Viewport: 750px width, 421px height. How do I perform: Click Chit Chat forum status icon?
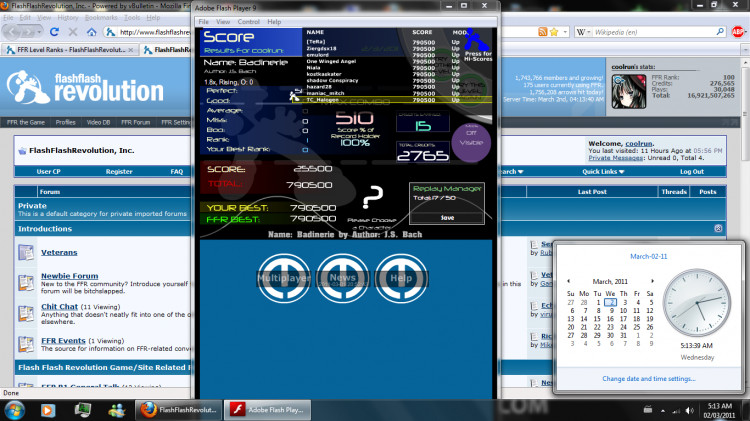click(26, 314)
